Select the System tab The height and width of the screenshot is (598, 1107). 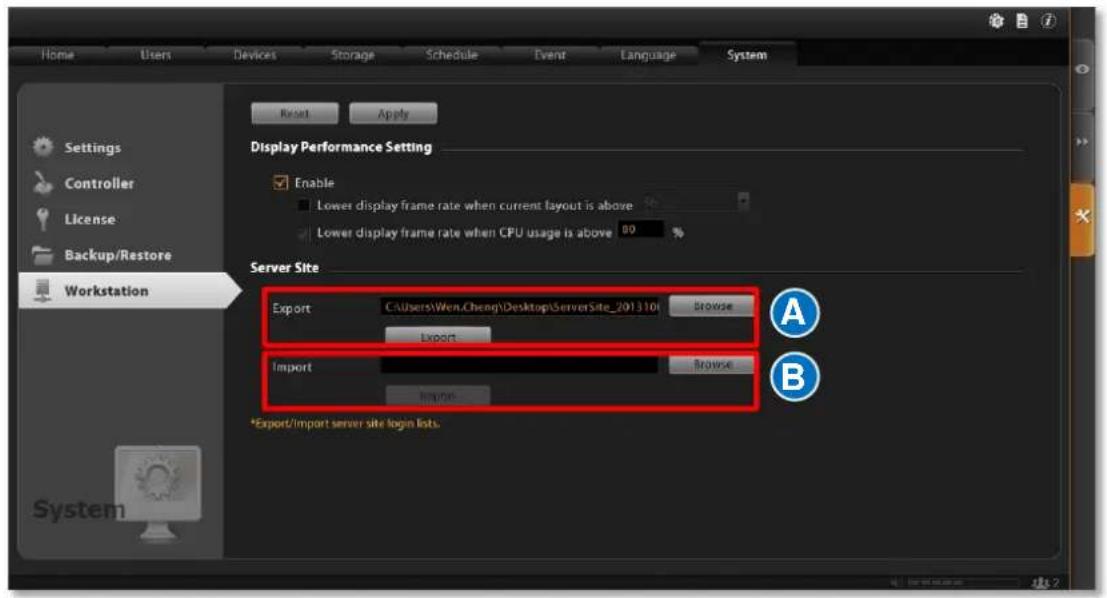pyautogui.click(x=747, y=55)
